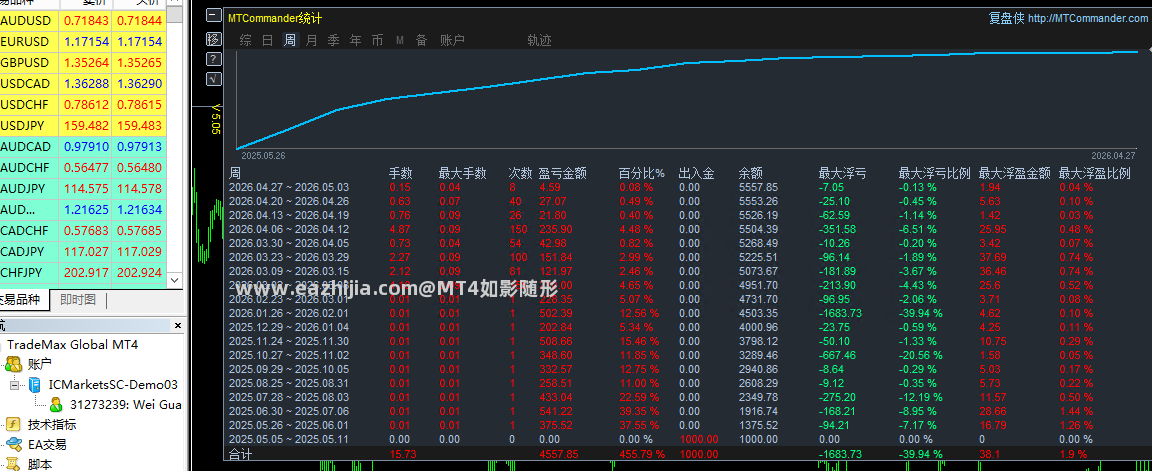The height and width of the screenshot is (471, 1152).
Task: Click the 复盘侠 link text
Action: 1007,18
